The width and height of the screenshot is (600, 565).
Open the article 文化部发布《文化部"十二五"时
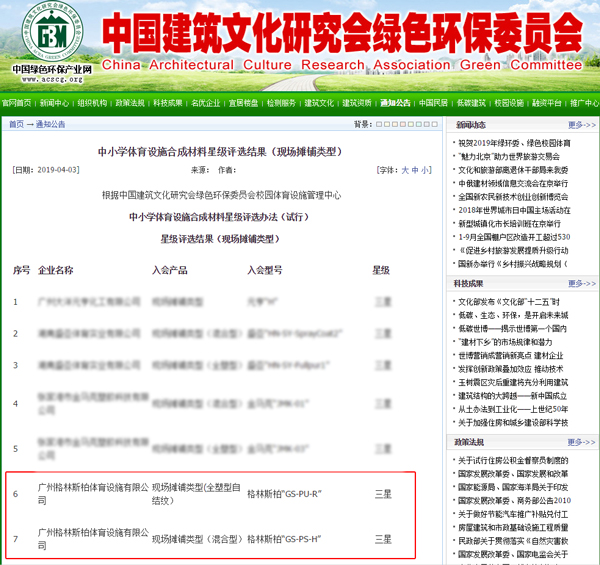pos(509,302)
